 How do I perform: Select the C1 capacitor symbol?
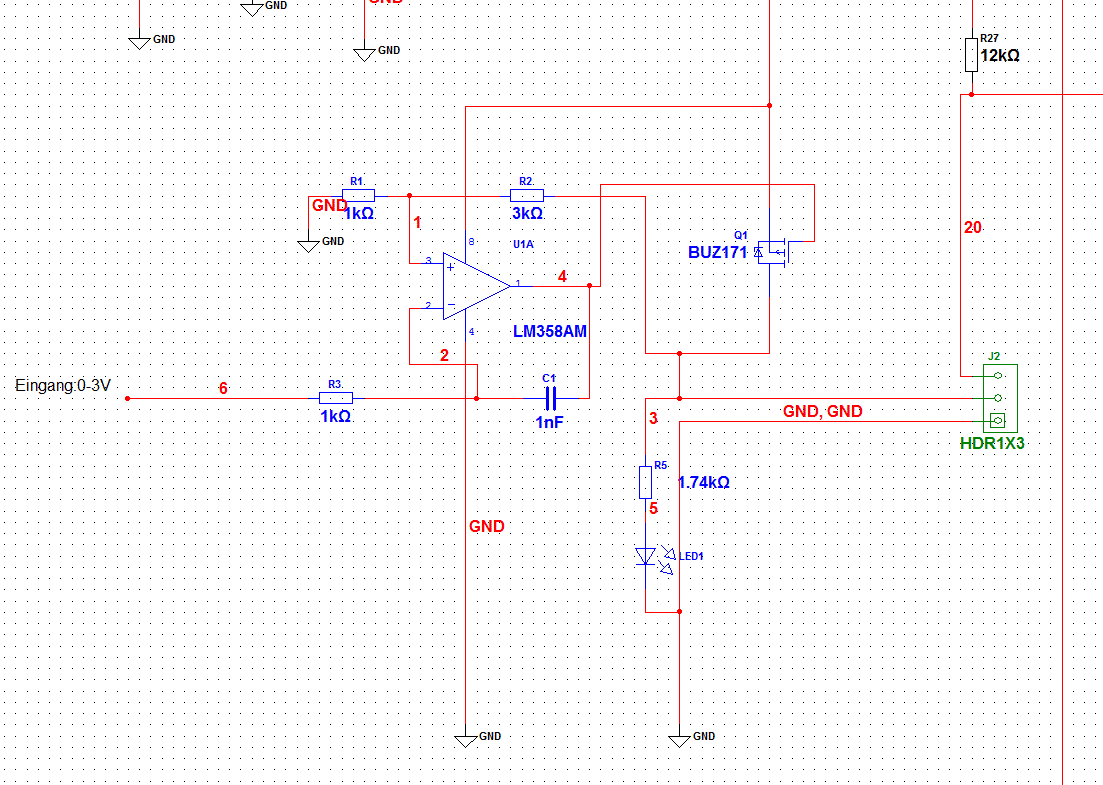click(x=551, y=399)
